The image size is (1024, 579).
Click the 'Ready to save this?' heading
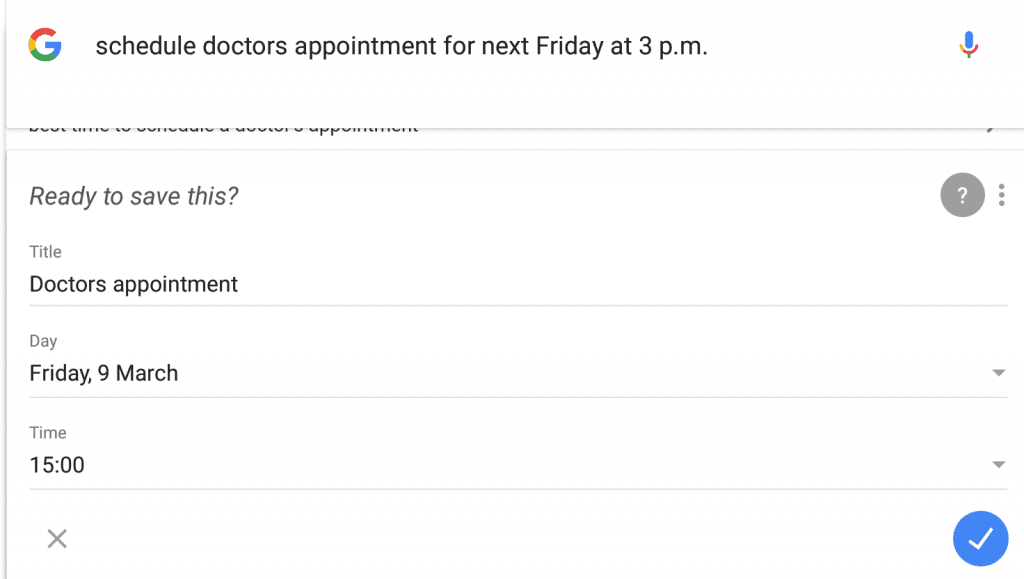[134, 196]
